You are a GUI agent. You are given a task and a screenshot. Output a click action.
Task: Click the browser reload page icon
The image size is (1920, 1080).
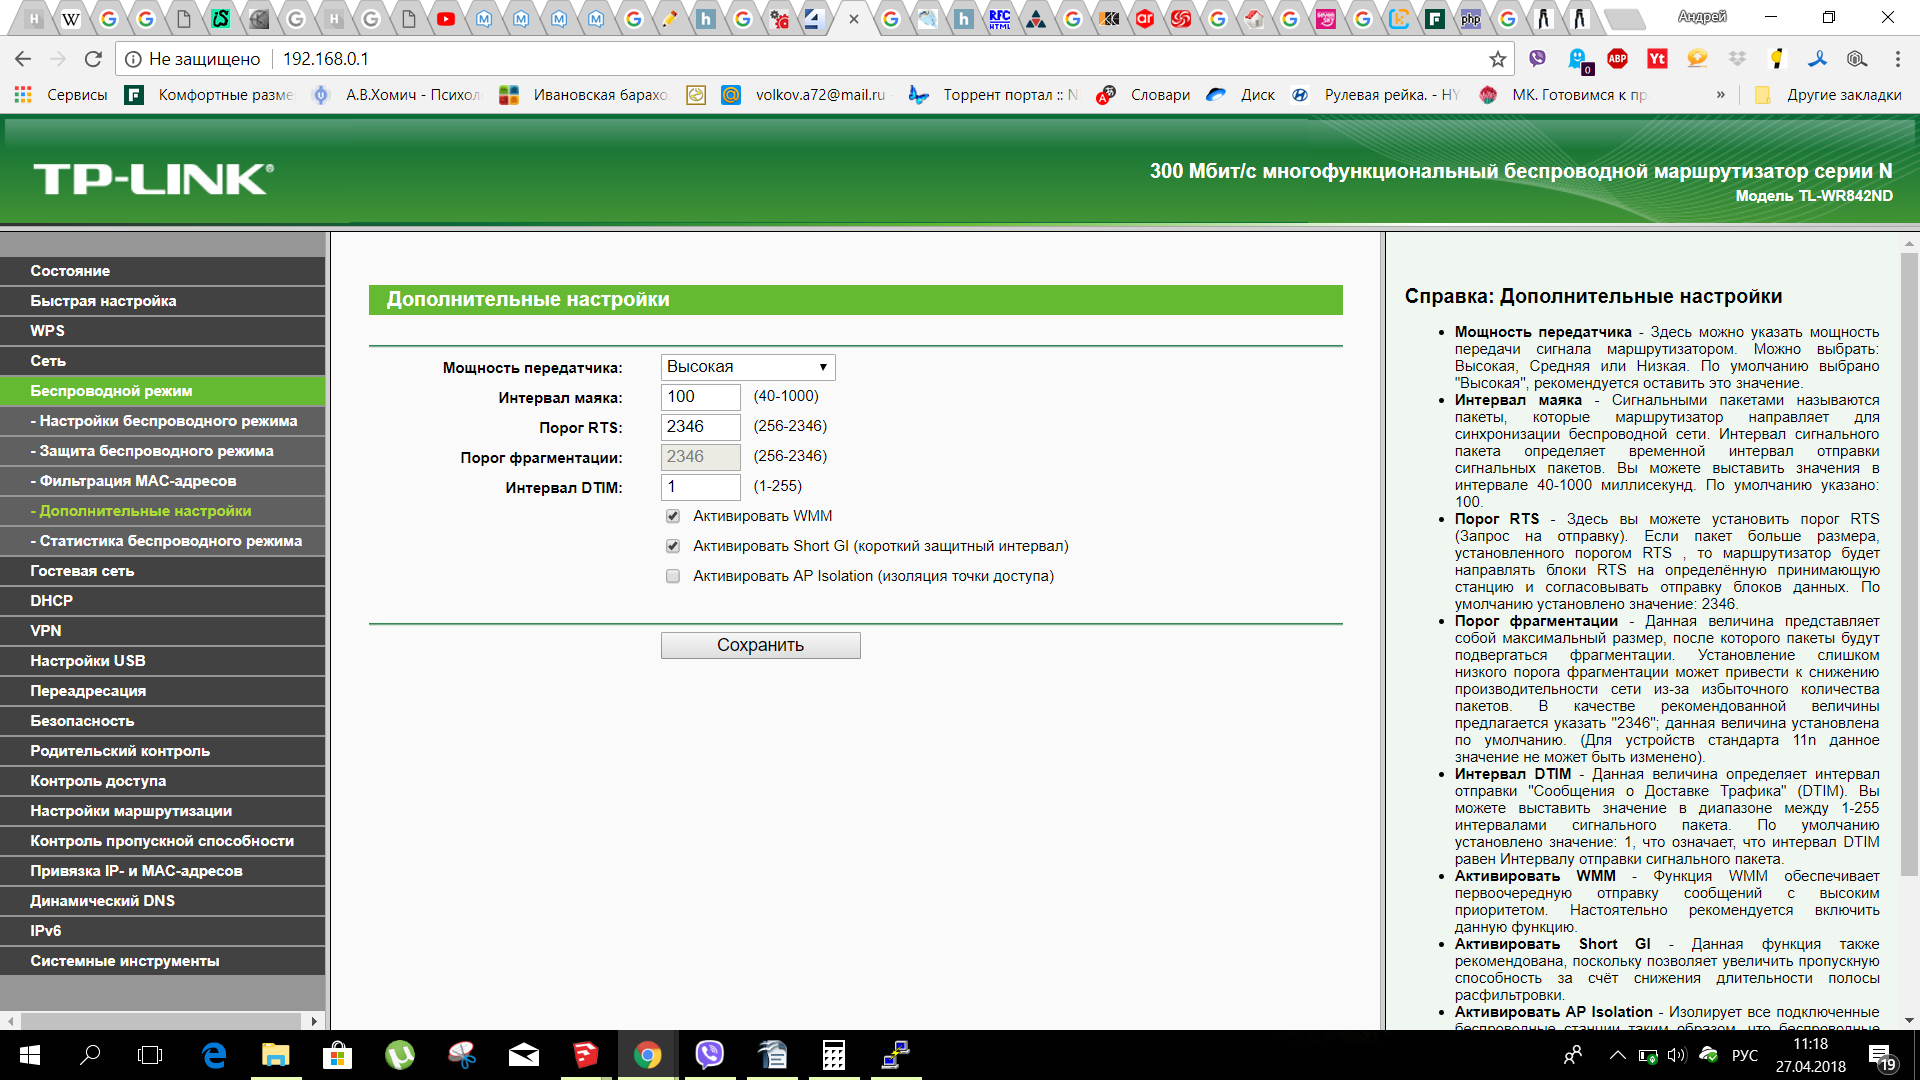tap(93, 59)
